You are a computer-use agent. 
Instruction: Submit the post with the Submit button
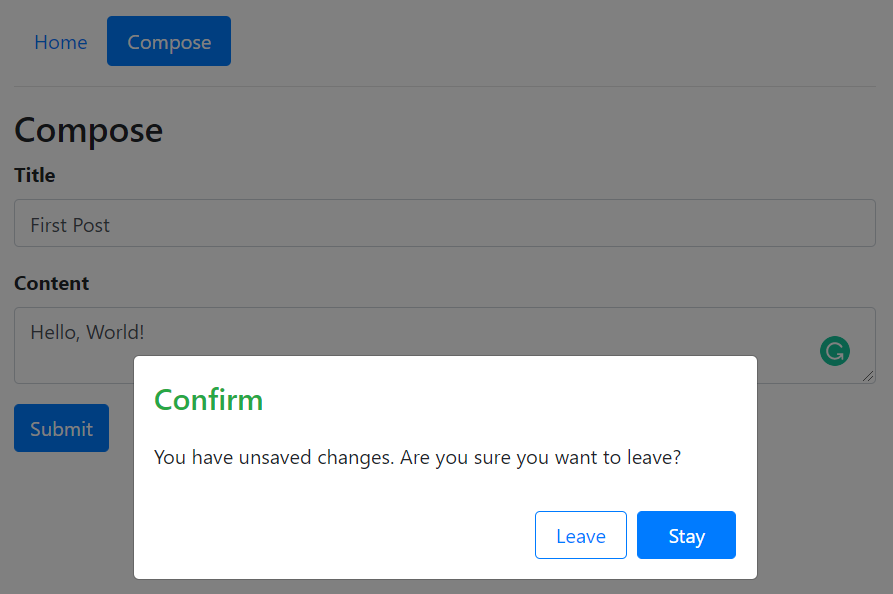tap(61, 428)
